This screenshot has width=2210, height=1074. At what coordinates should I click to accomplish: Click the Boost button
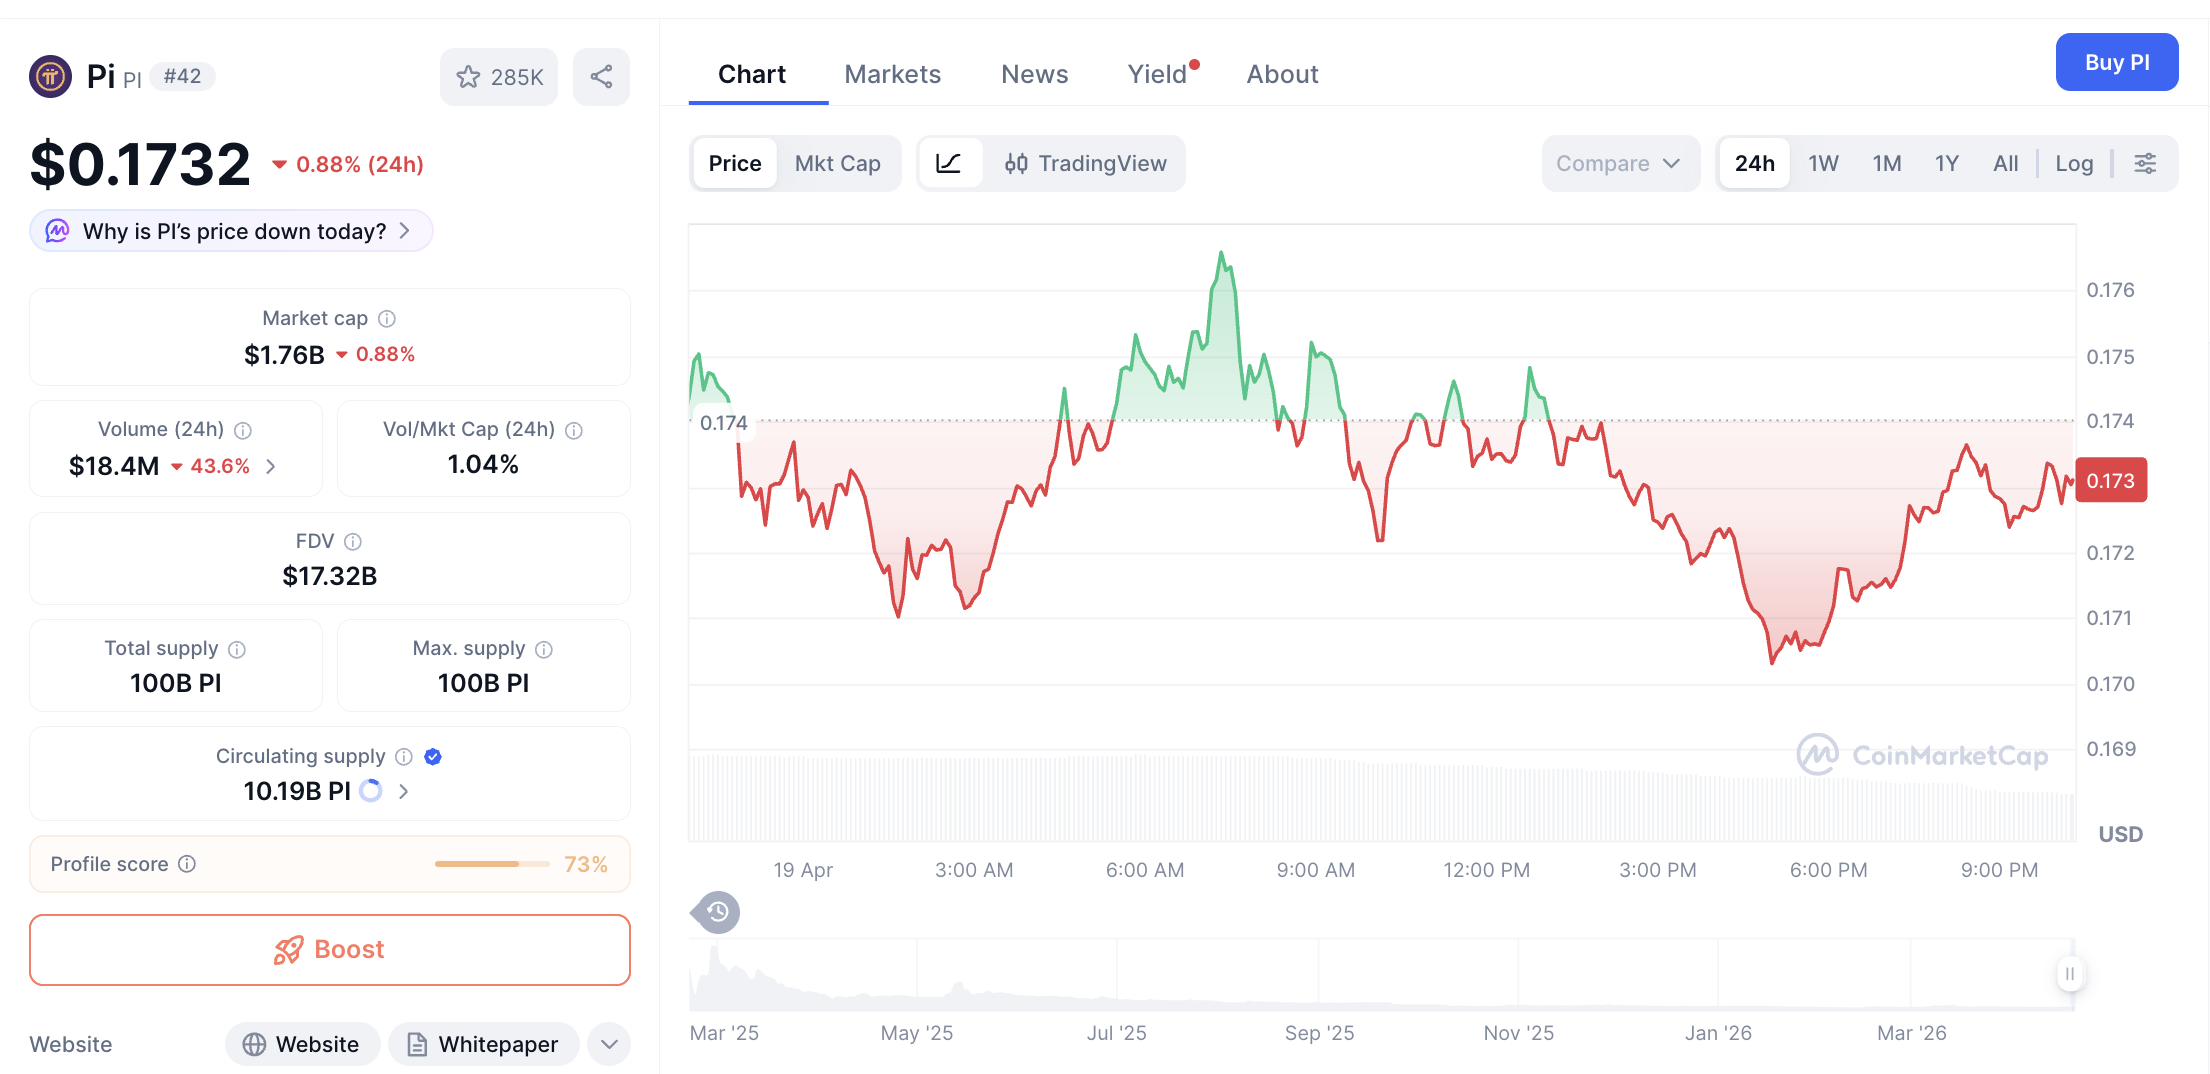coord(330,949)
